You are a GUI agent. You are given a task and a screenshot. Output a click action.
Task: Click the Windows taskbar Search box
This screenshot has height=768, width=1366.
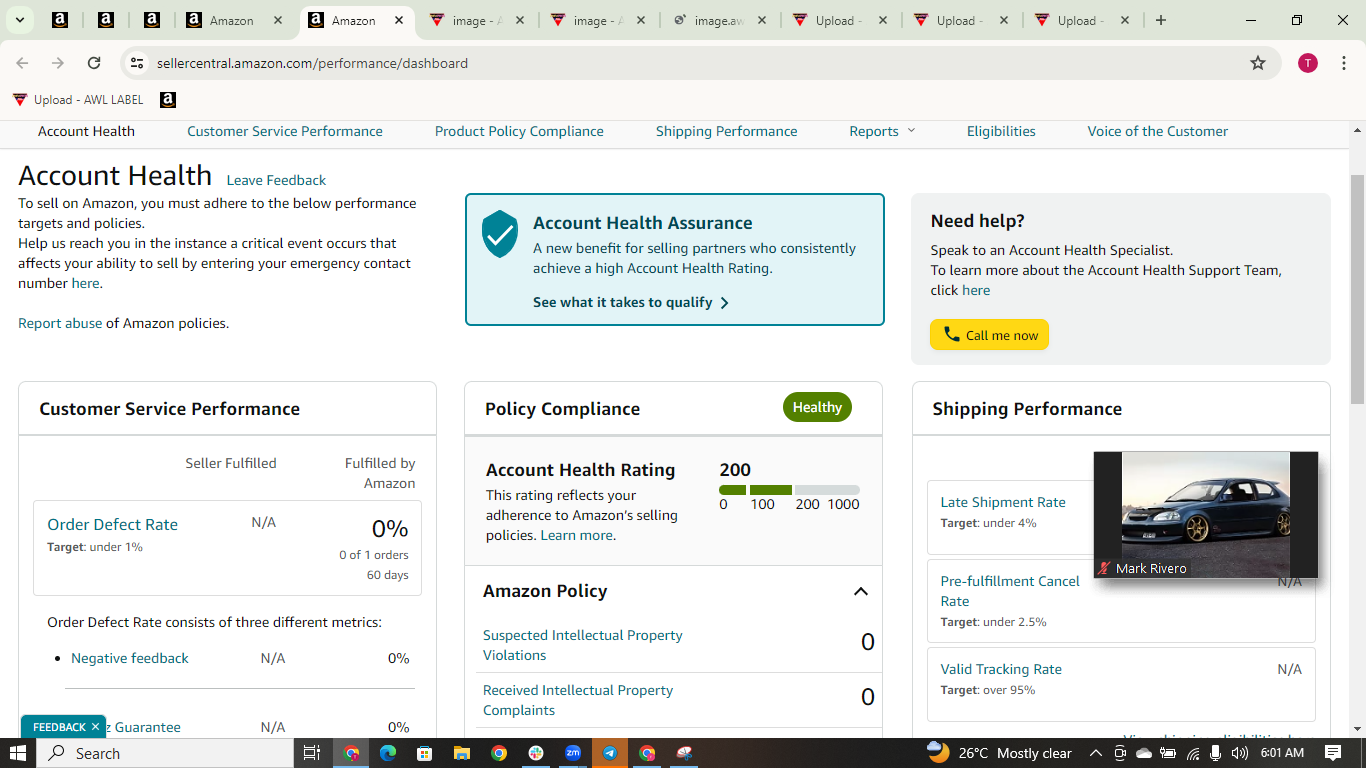click(165, 753)
